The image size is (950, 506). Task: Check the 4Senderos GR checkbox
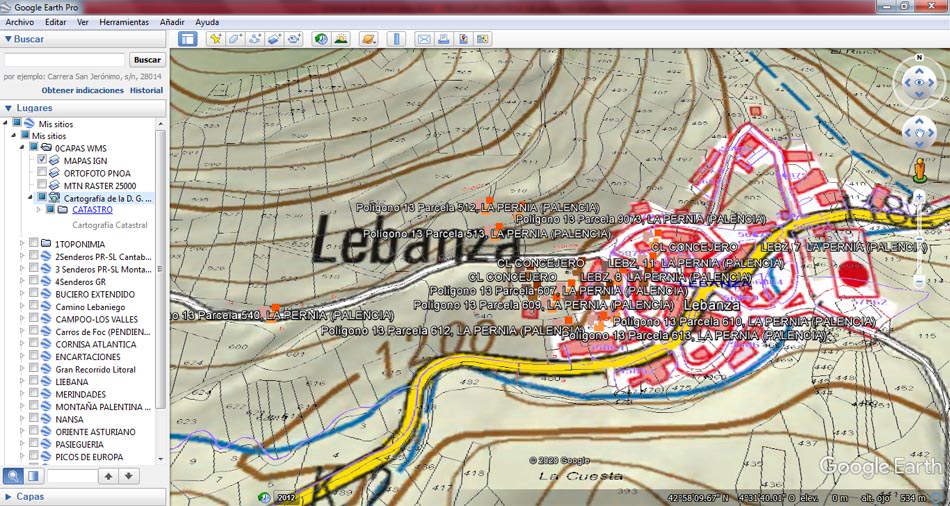[34, 281]
